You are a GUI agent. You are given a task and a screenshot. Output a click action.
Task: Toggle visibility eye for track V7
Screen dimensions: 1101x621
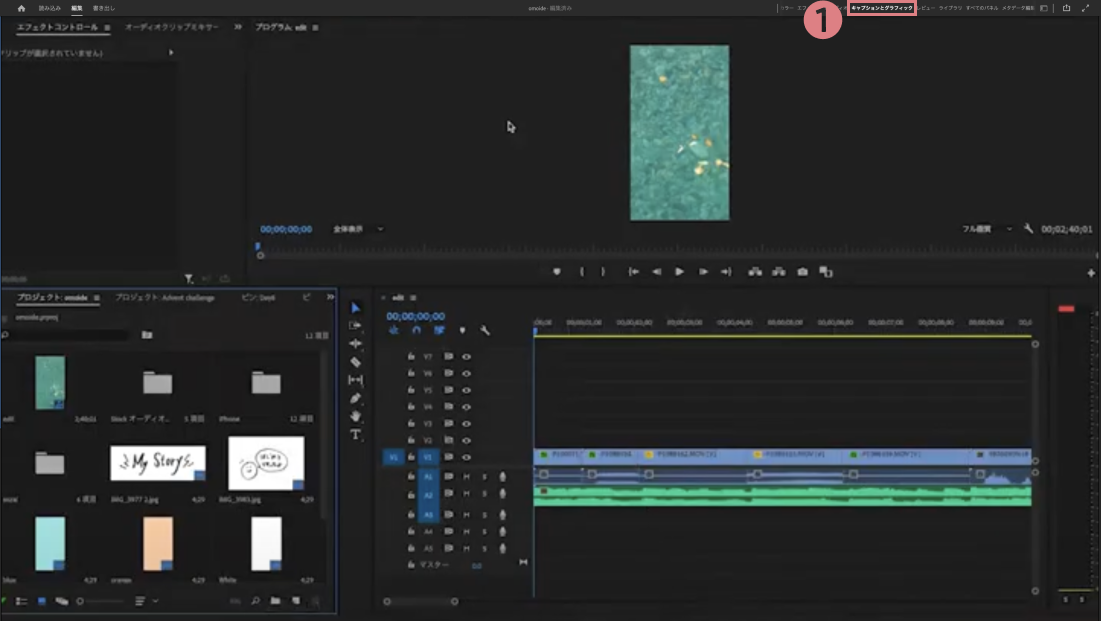click(466, 357)
